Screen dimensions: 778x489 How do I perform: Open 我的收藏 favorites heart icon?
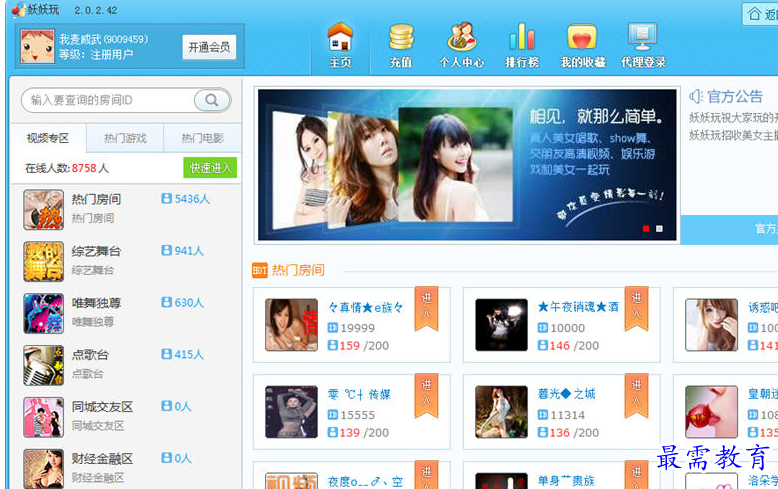(x=582, y=38)
